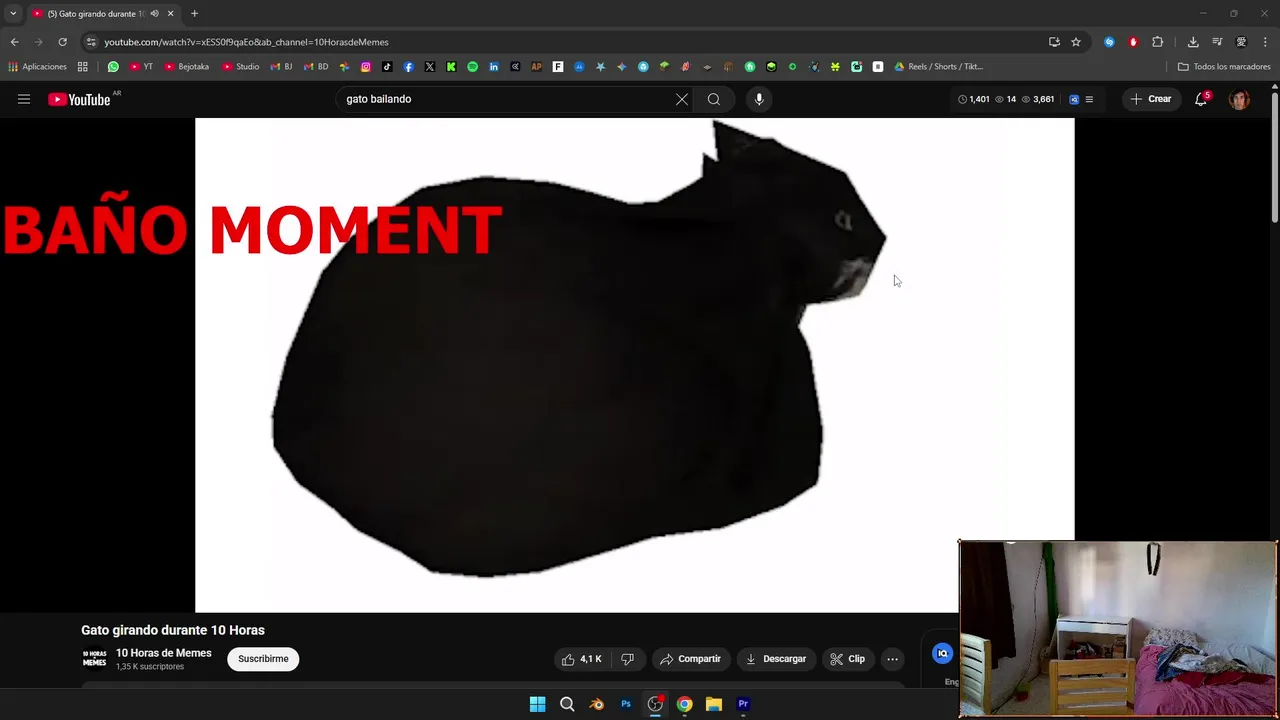Click the magnifier search button
1280x720 pixels.
(714, 99)
